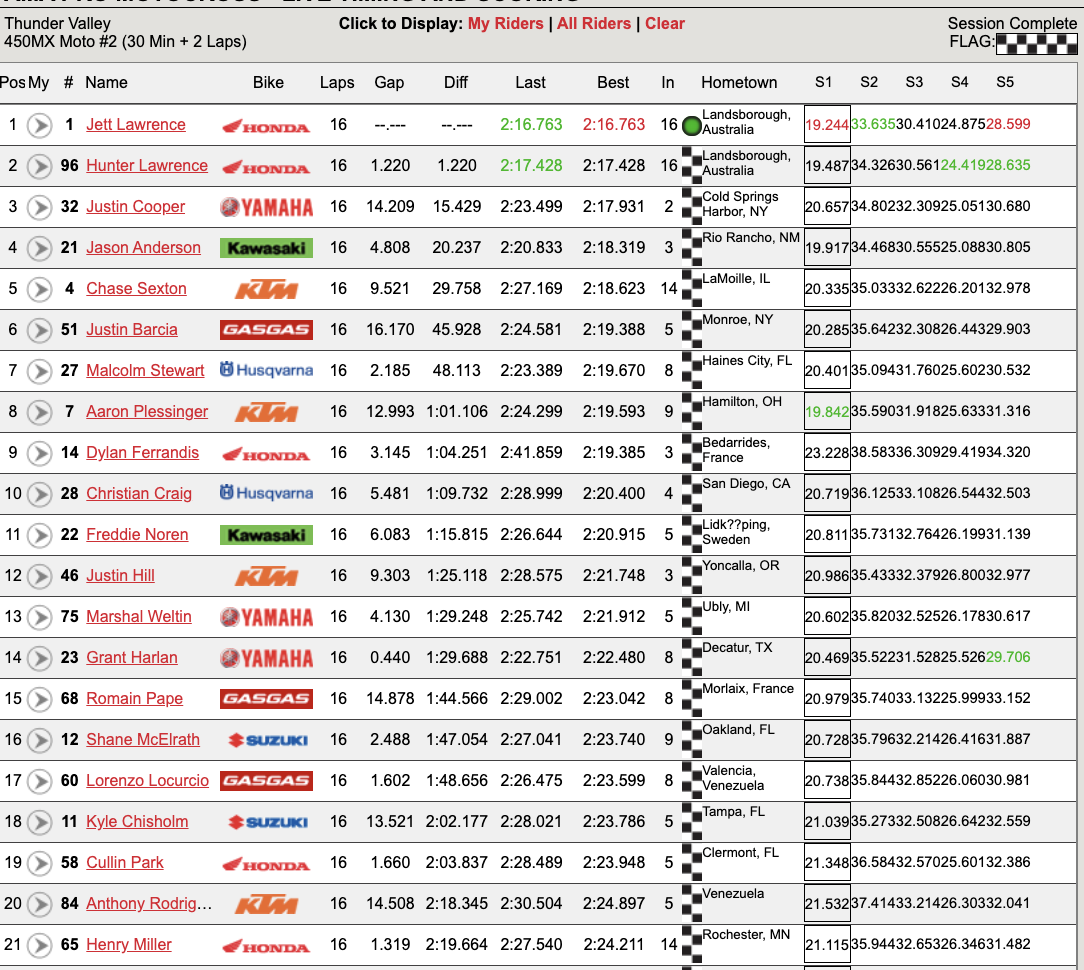
Task: Click the Clear display option
Action: point(665,23)
